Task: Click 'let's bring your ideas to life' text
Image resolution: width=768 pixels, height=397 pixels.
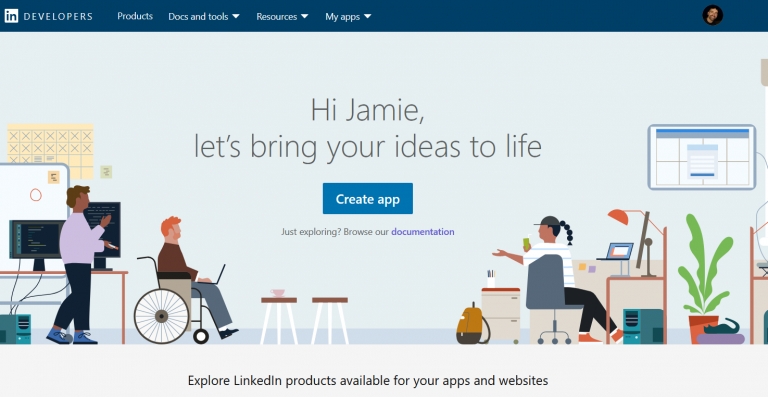Action: coord(367,146)
